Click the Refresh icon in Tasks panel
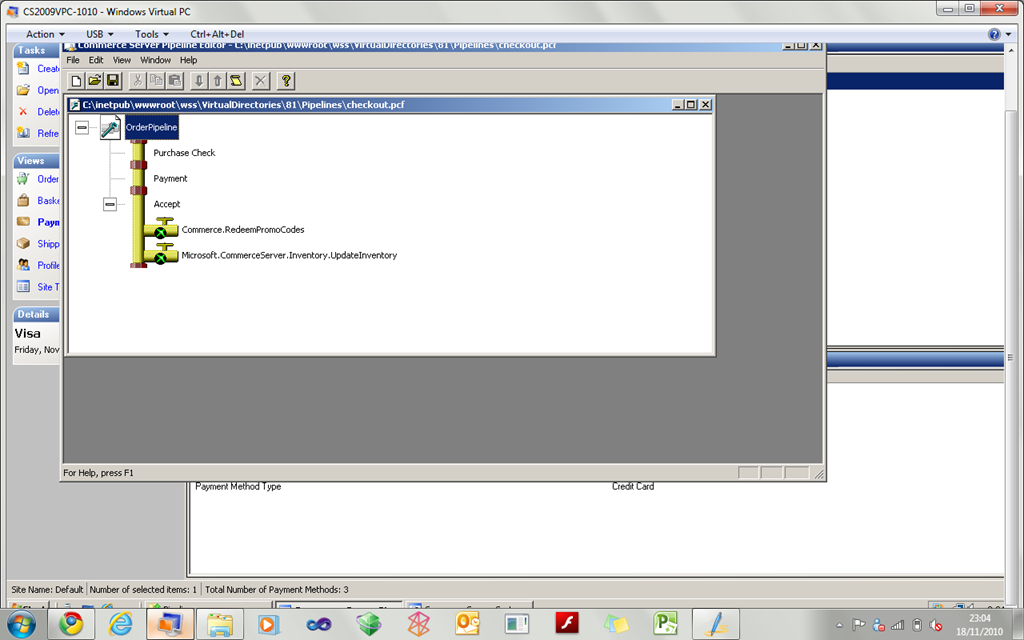 click(x=23, y=133)
